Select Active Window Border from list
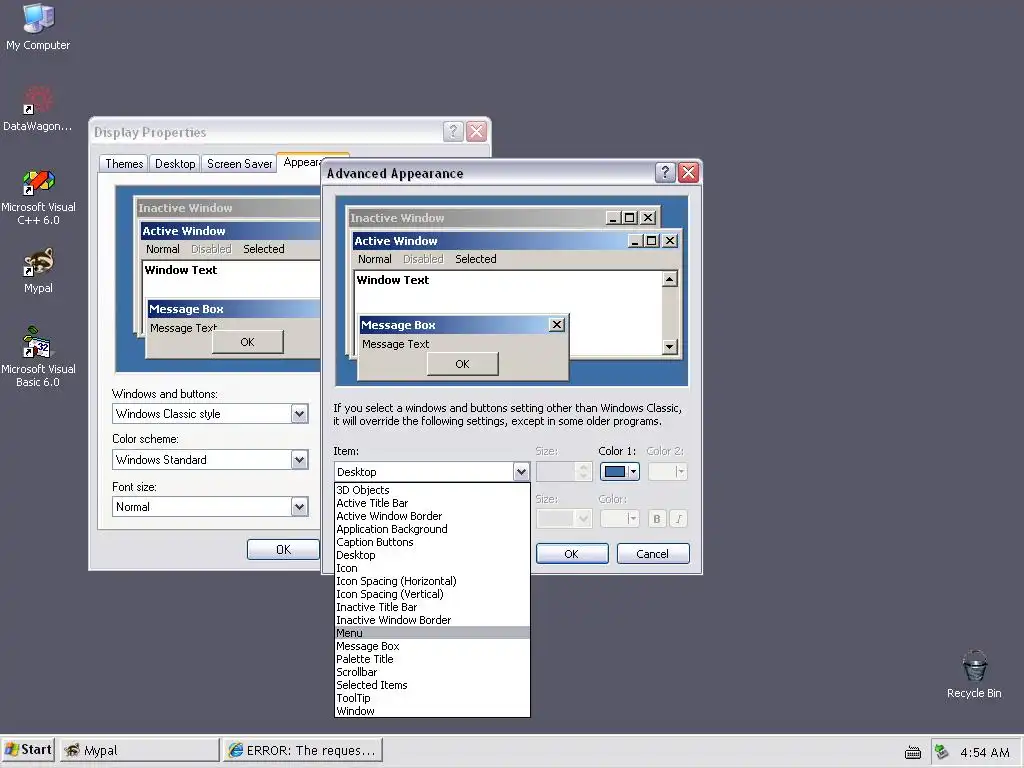Image resolution: width=1024 pixels, height=768 pixels. click(x=432, y=516)
